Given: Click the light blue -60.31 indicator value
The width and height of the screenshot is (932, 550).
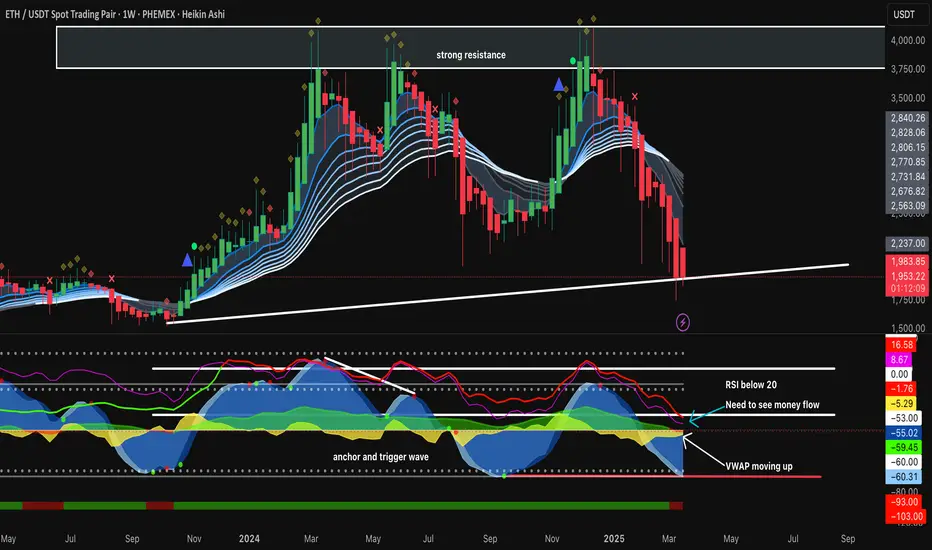Looking at the screenshot, I should [x=904, y=477].
